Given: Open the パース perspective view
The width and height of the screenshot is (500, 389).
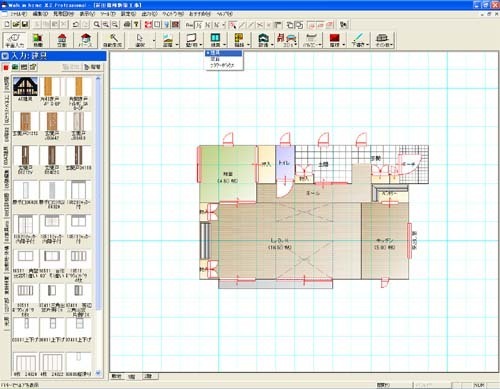Looking at the screenshot, I should coord(86,40).
